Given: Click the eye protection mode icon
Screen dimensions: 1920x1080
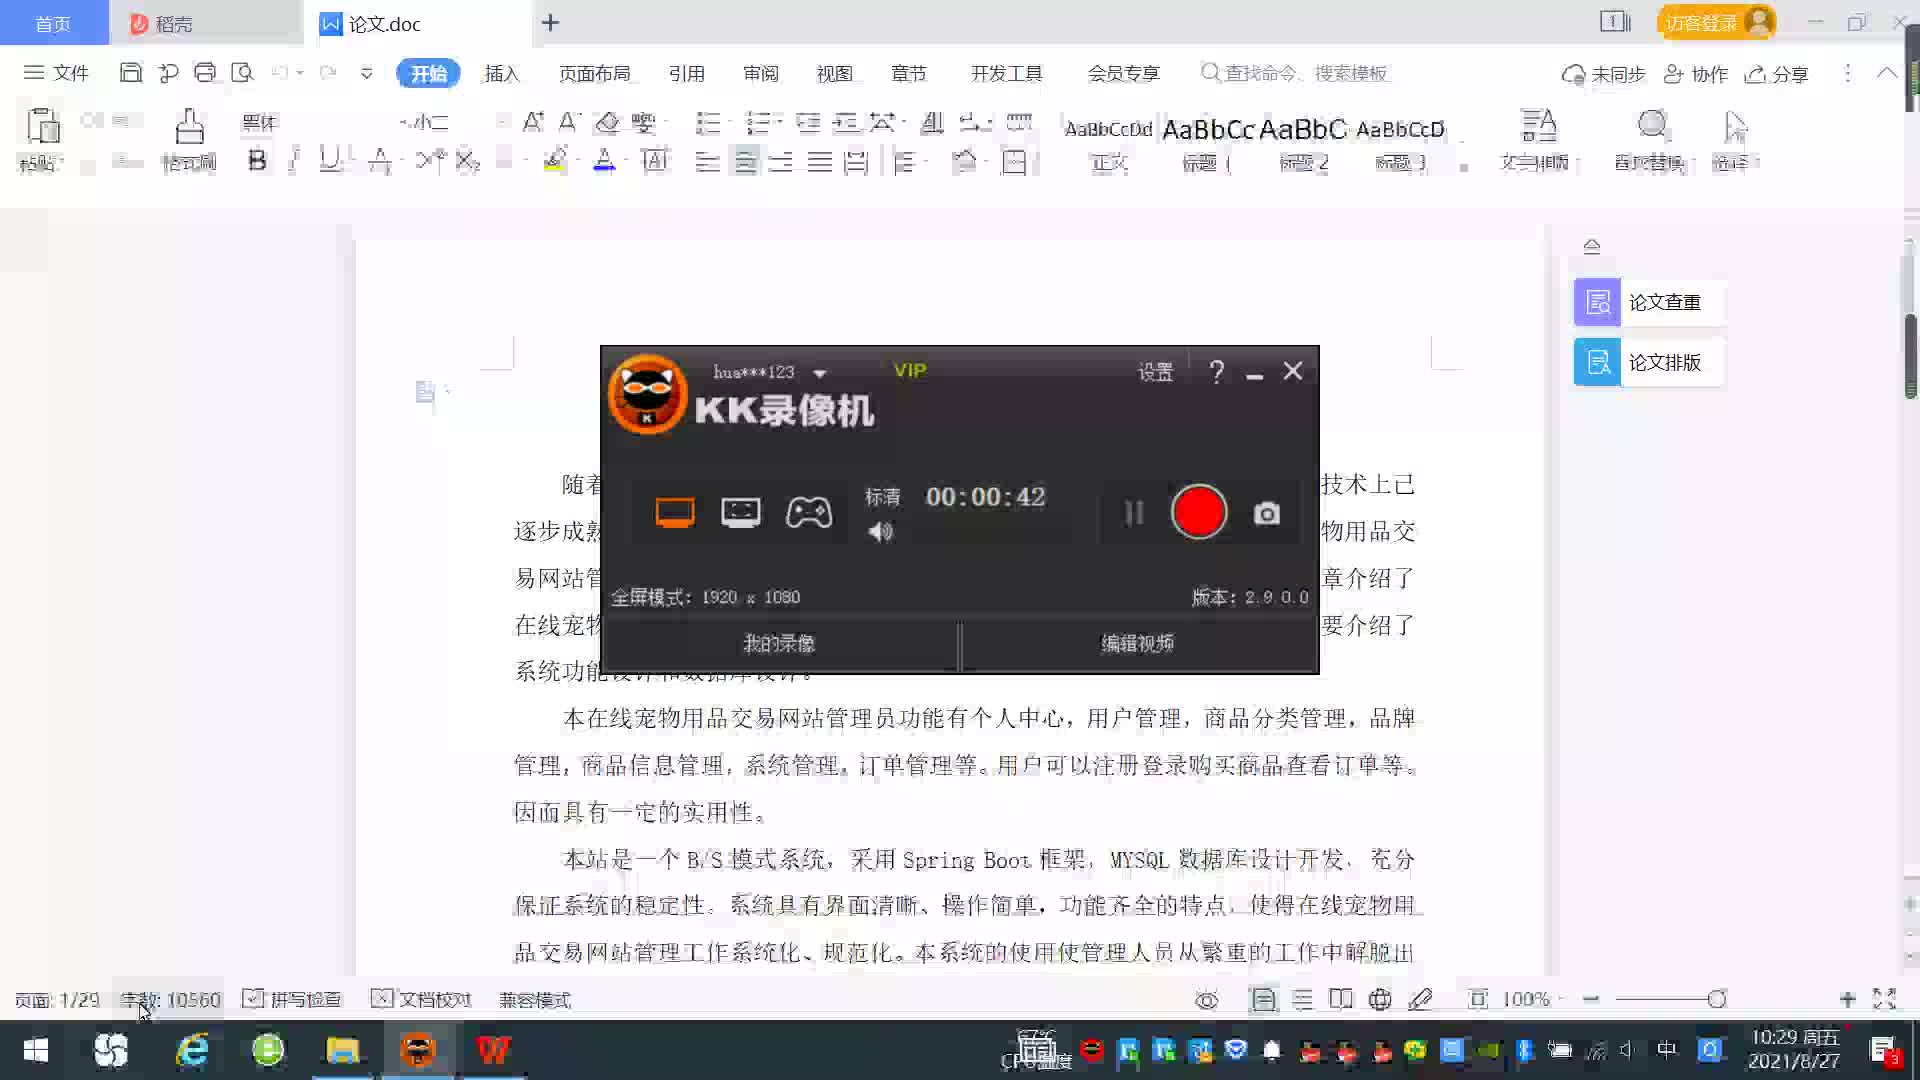Looking at the screenshot, I should coord(1207,1000).
